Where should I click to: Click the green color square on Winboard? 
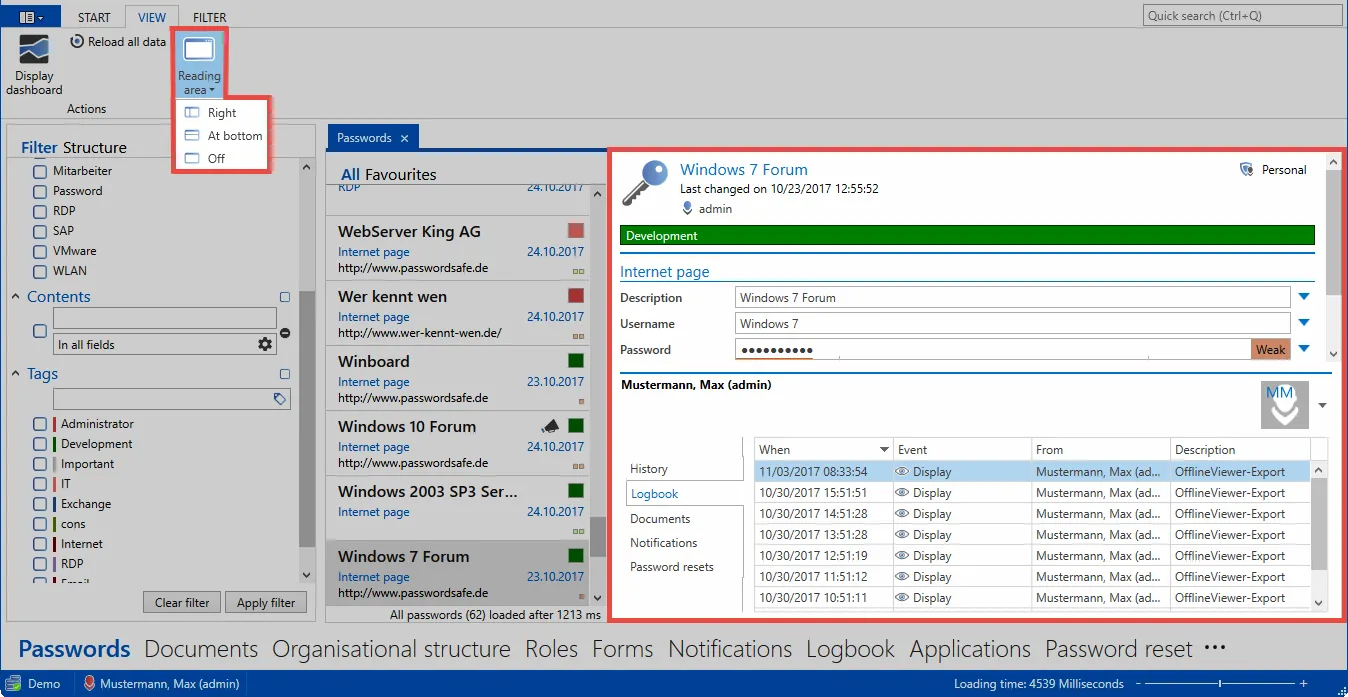pos(576,361)
